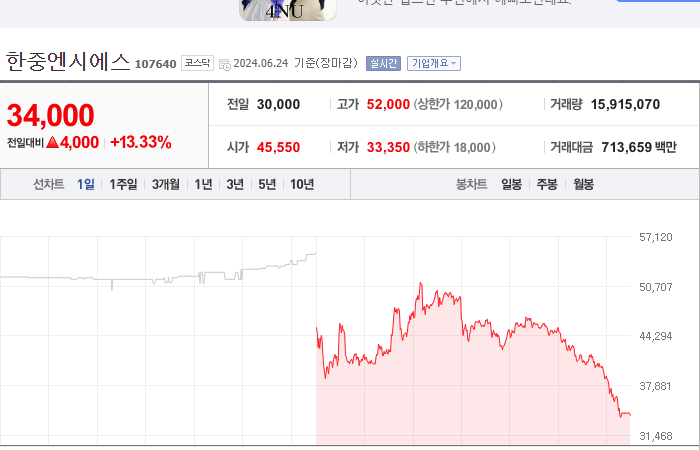This screenshot has width=700, height=450.
Task: Click the 37,881 axis label
Action: [655, 386]
